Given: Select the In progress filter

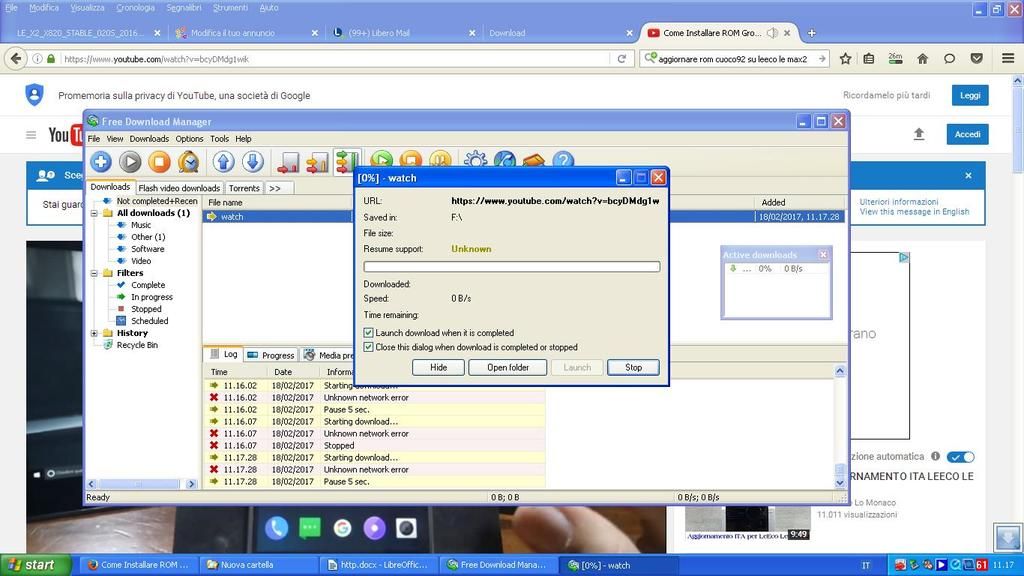Looking at the screenshot, I should point(152,297).
